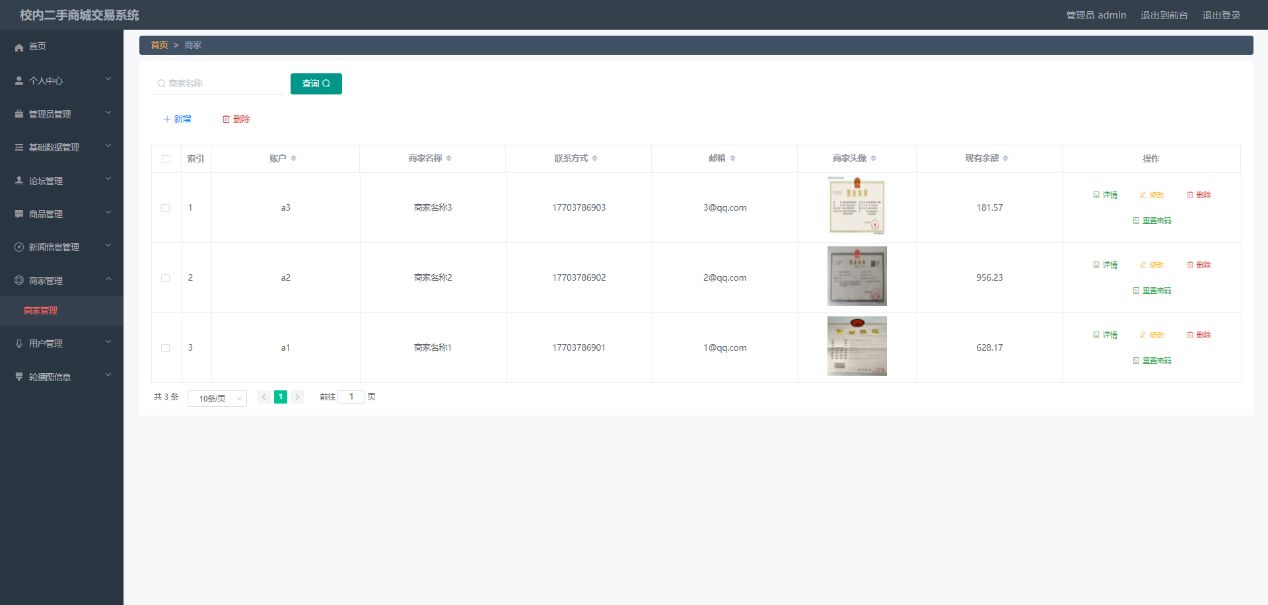The image size is (1268, 605).
Task: Click 首页 in the breadcrumb
Action: (x=159, y=45)
